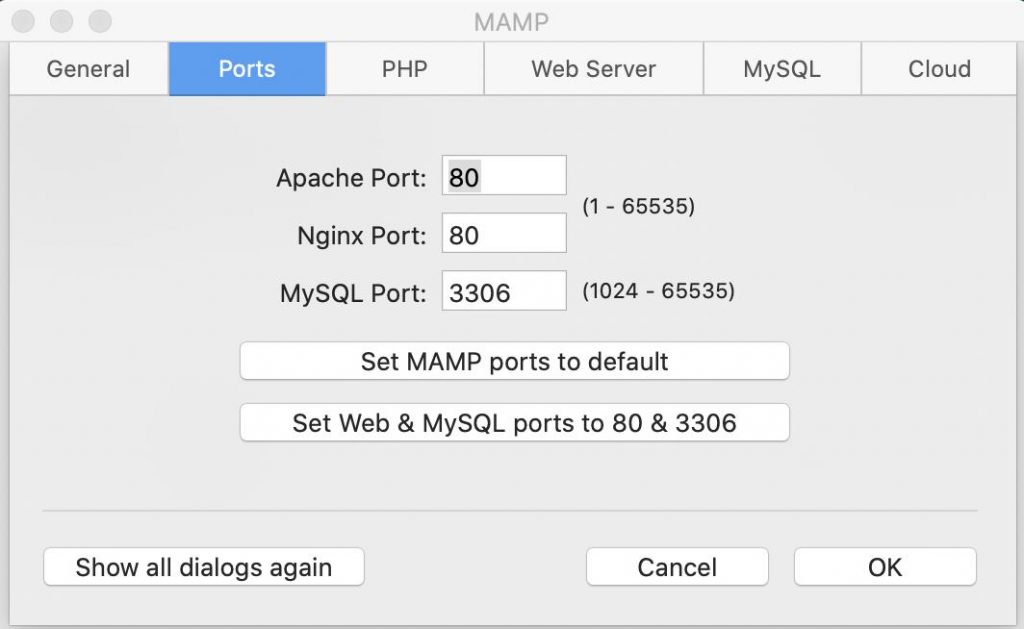Click the Nginx Port label
The image size is (1024, 629).
pos(362,236)
